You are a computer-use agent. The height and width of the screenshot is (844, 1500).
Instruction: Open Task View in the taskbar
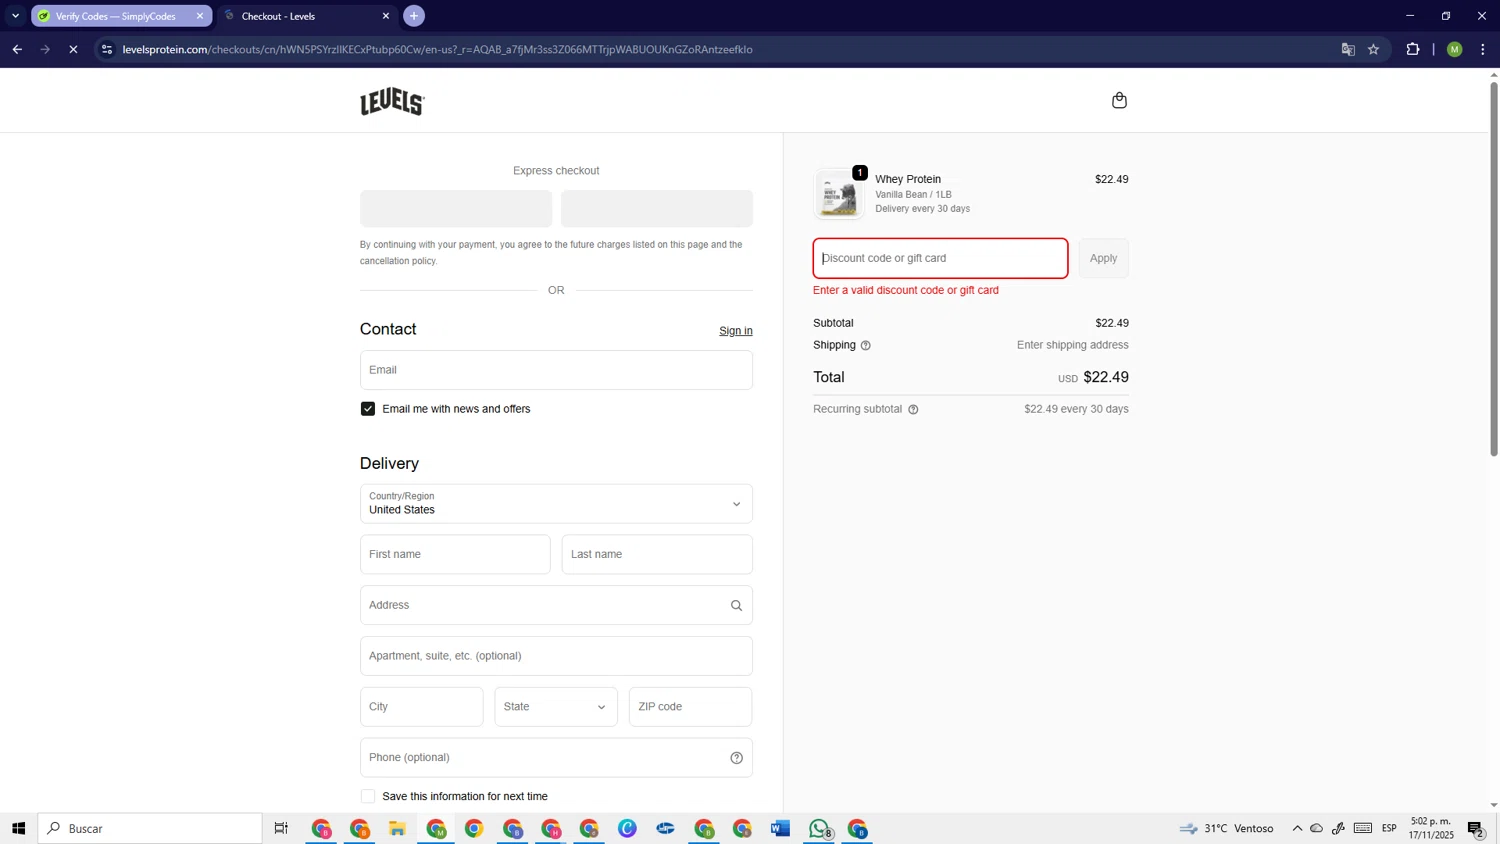click(281, 828)
